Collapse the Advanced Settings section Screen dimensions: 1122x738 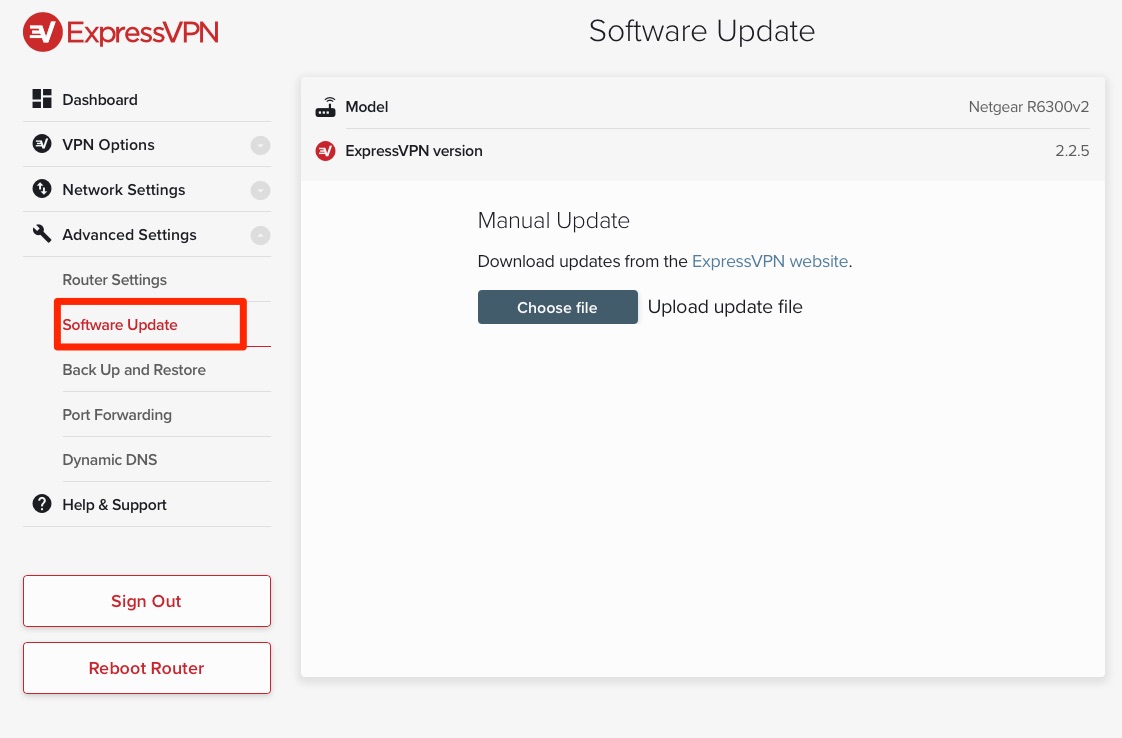pyautogui.click(x=260, y=234)
